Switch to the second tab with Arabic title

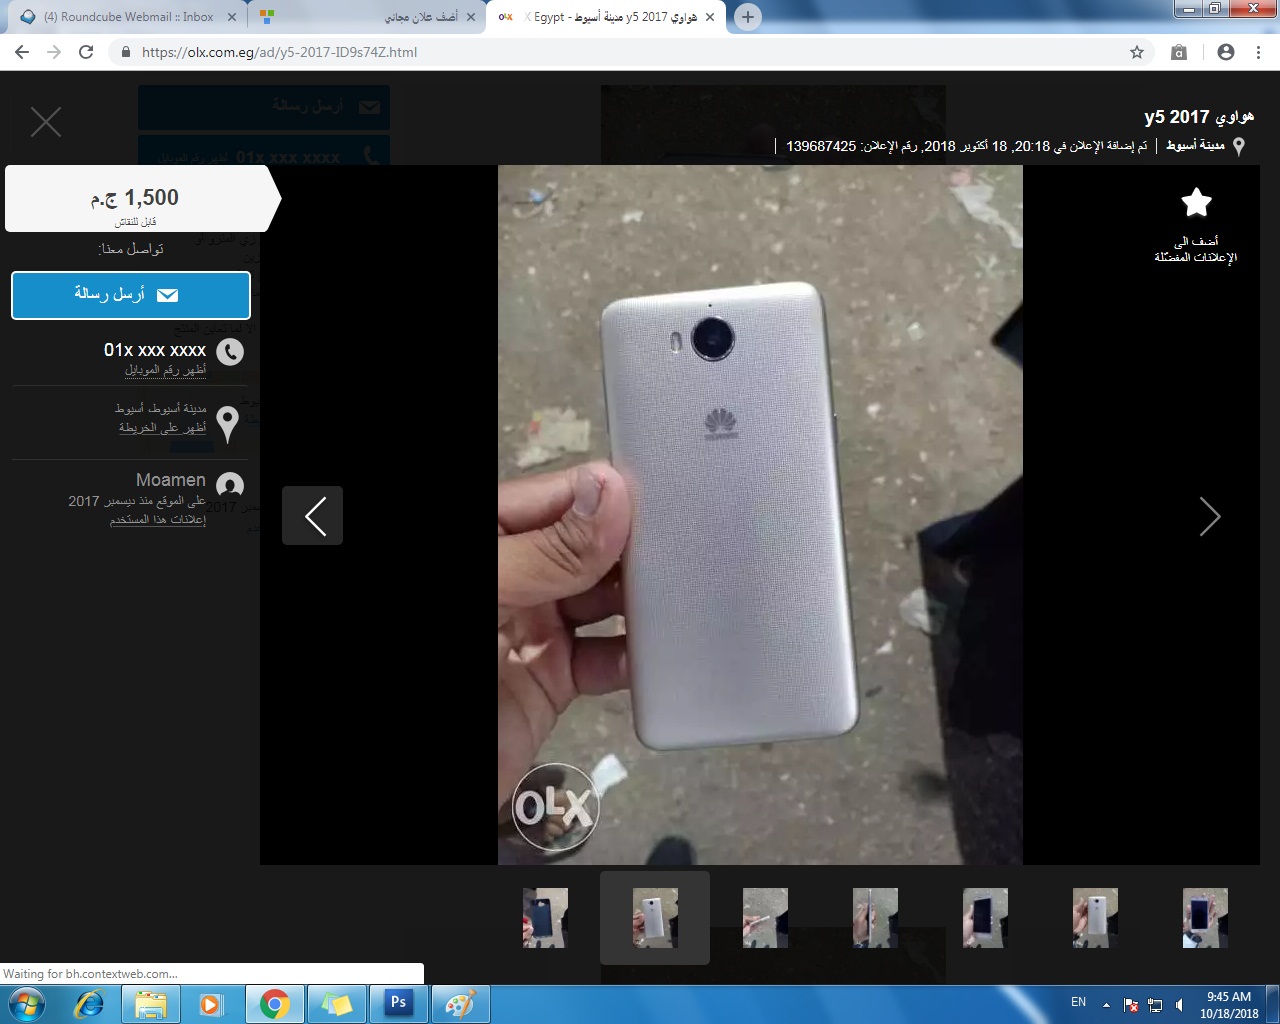[366, 17]
